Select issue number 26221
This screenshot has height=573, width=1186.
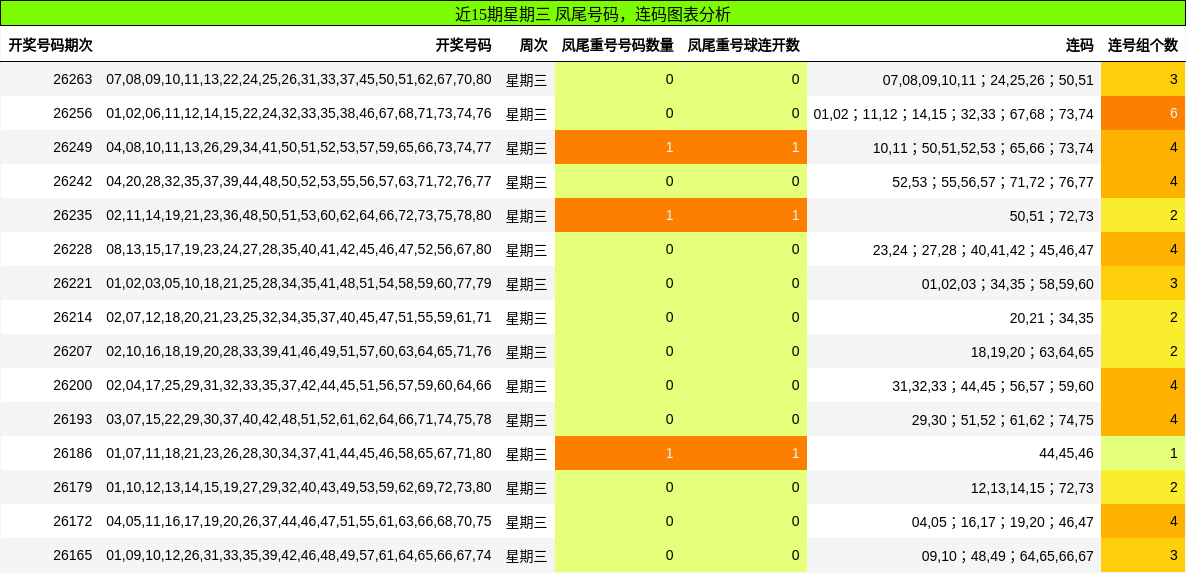tap(73, 283)
